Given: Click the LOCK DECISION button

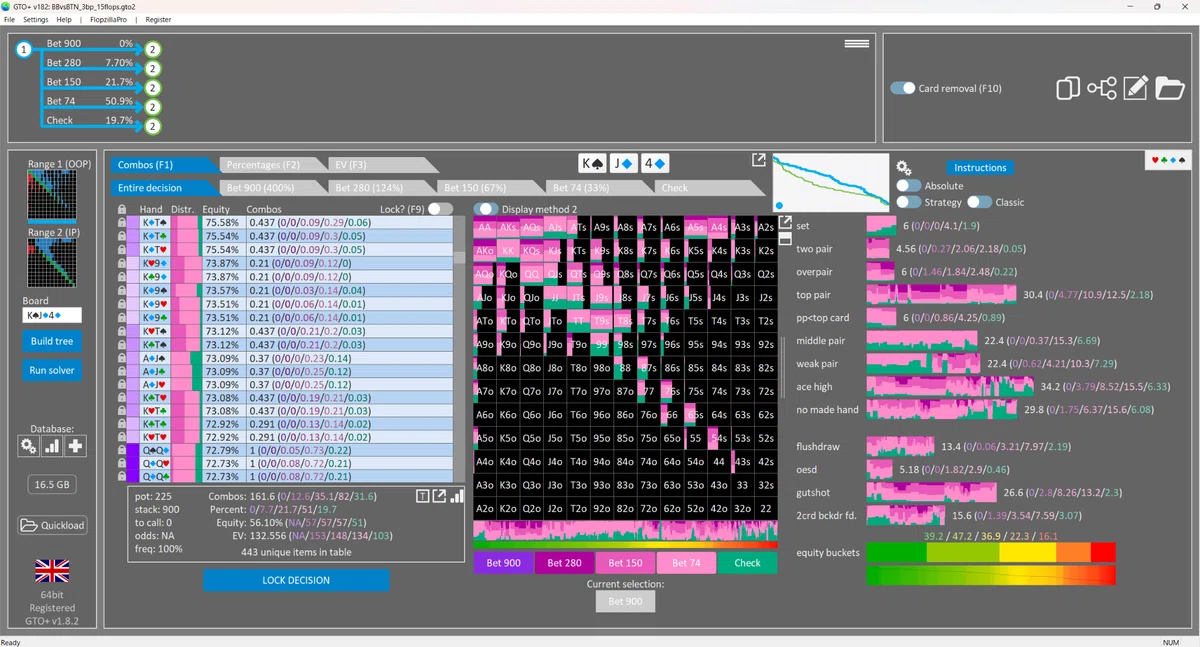Looking at the screenshot, I should [x=296, y=580].
